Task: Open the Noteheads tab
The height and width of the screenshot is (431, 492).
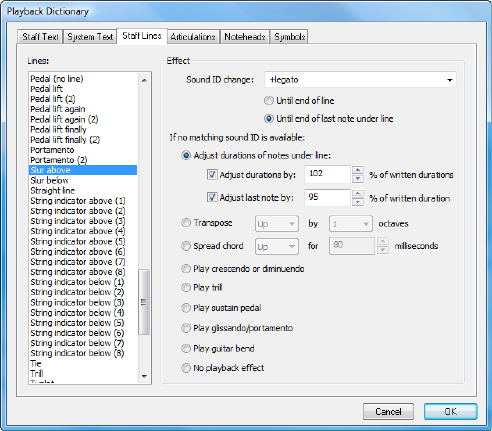Action: click(245, 37)
